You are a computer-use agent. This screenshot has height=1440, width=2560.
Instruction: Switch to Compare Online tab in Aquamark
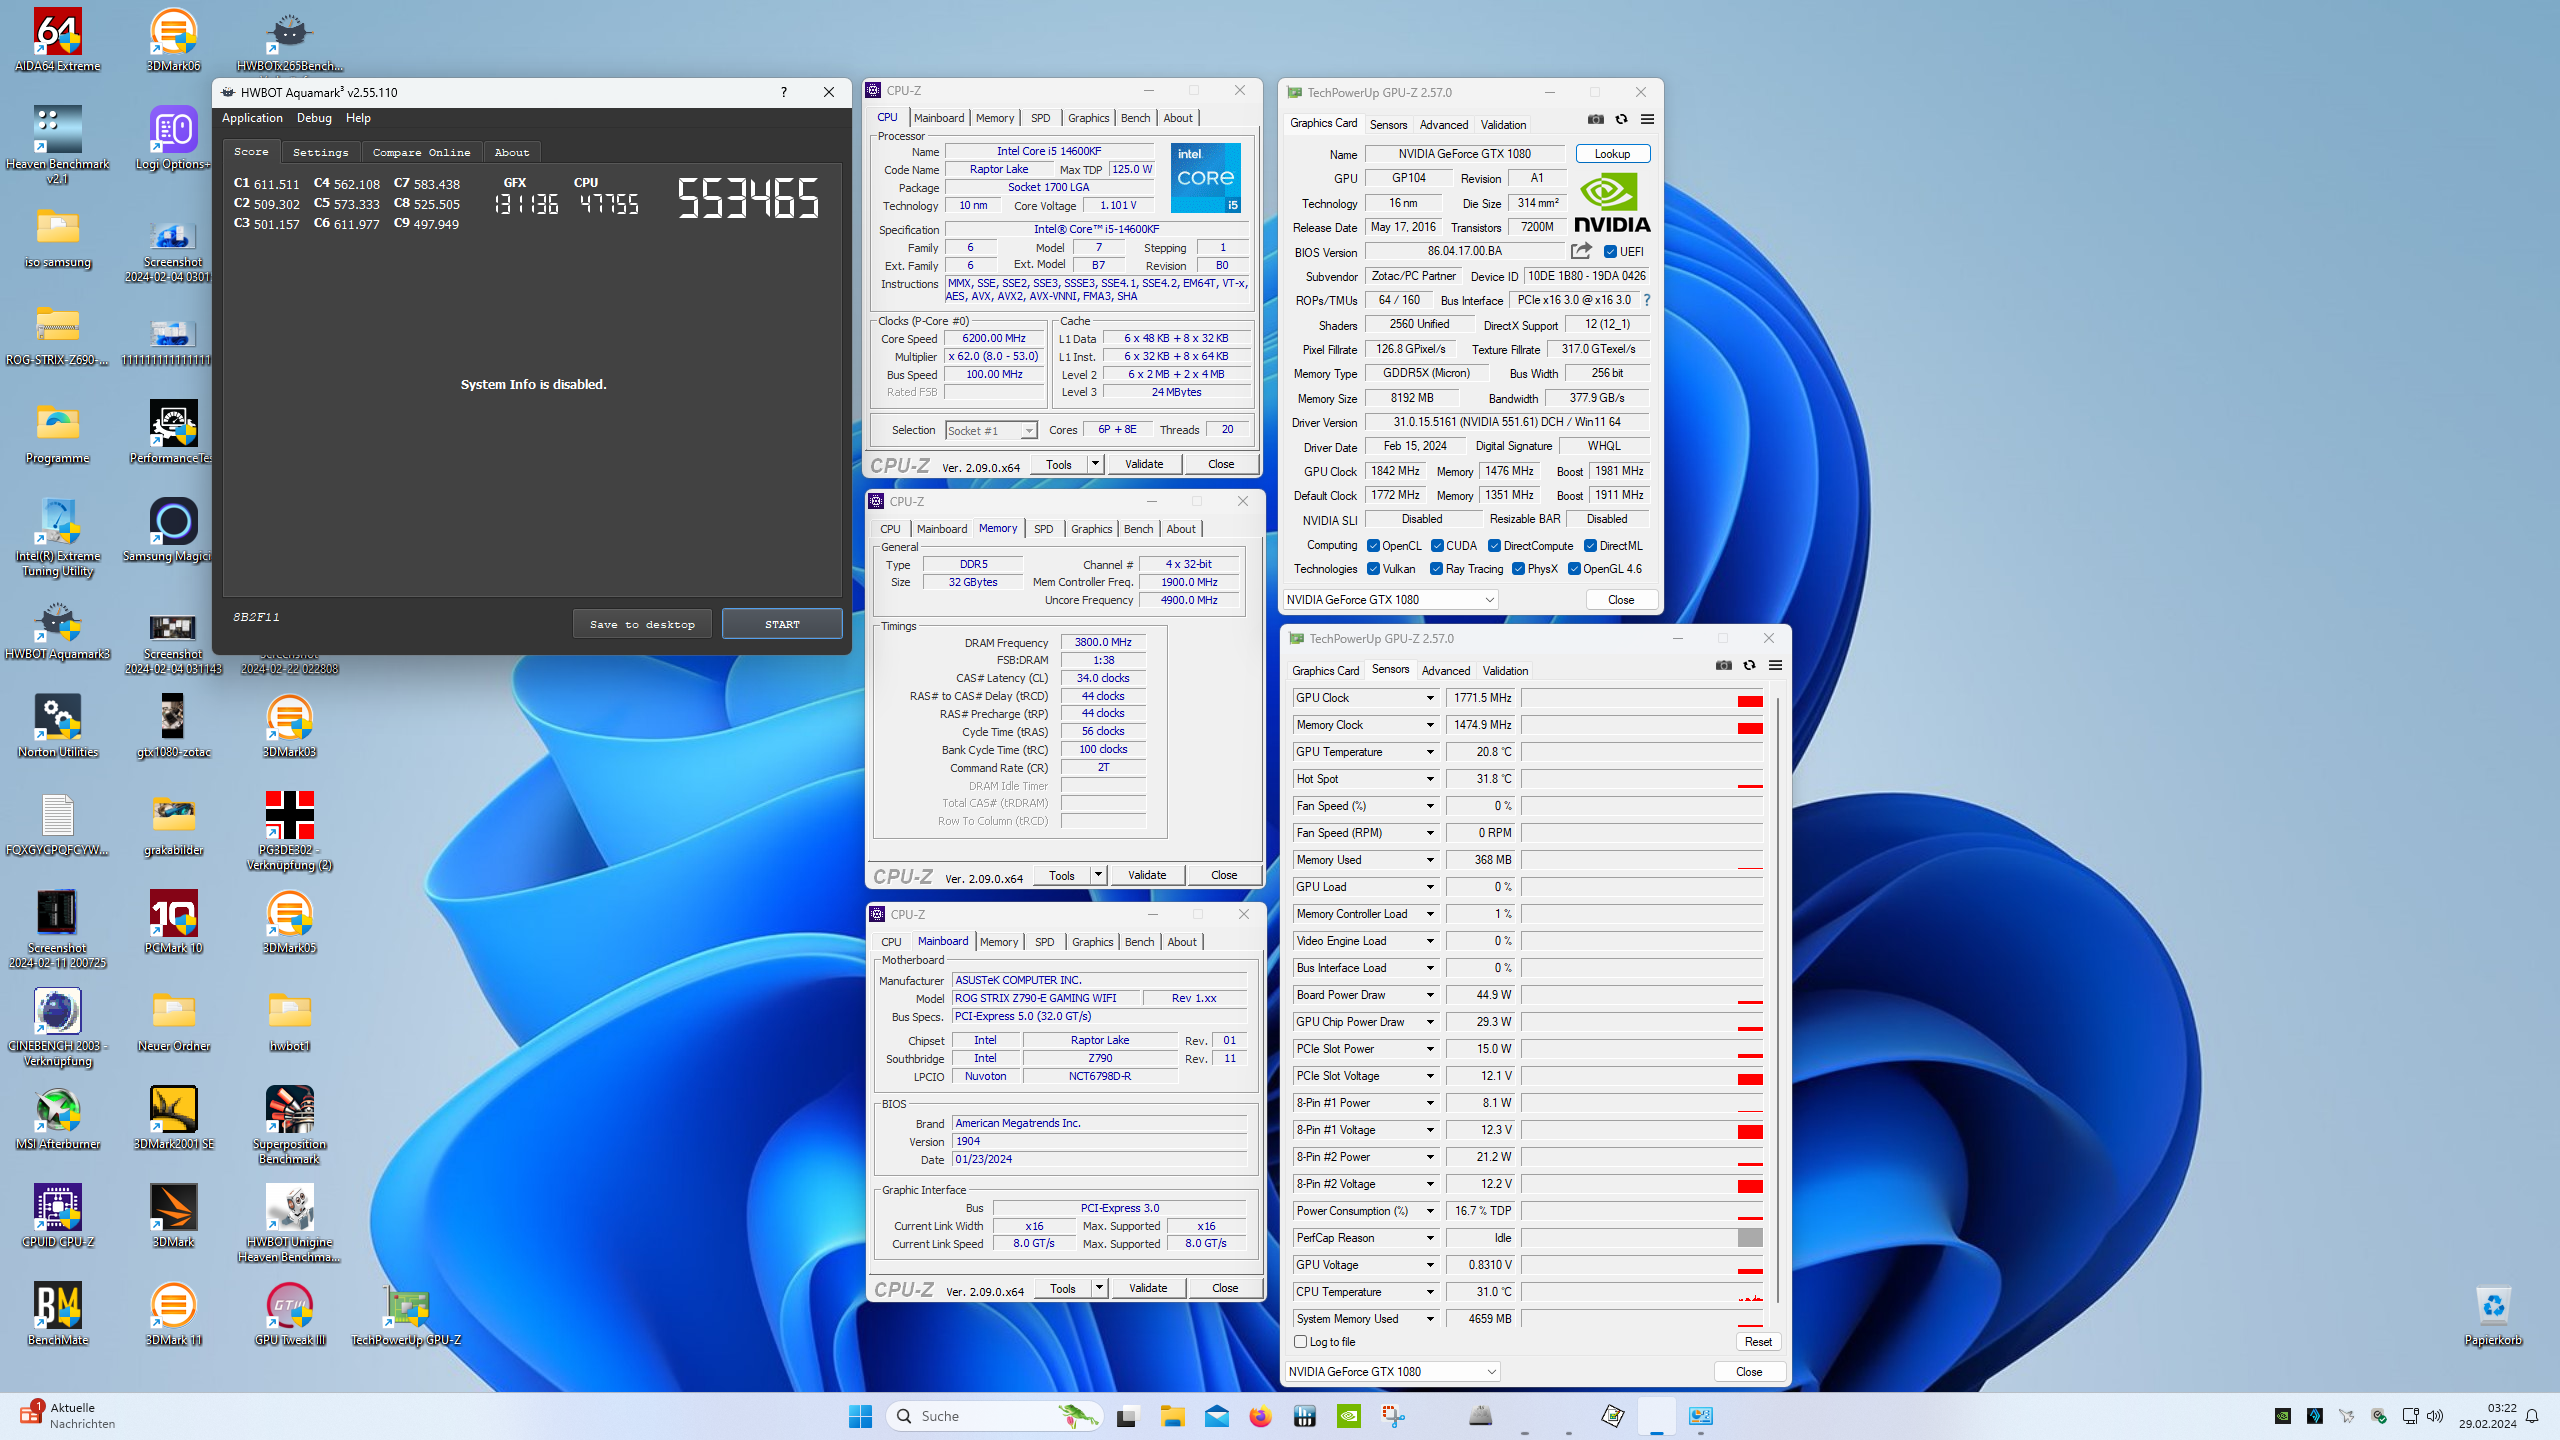click(x=421, y=152)
